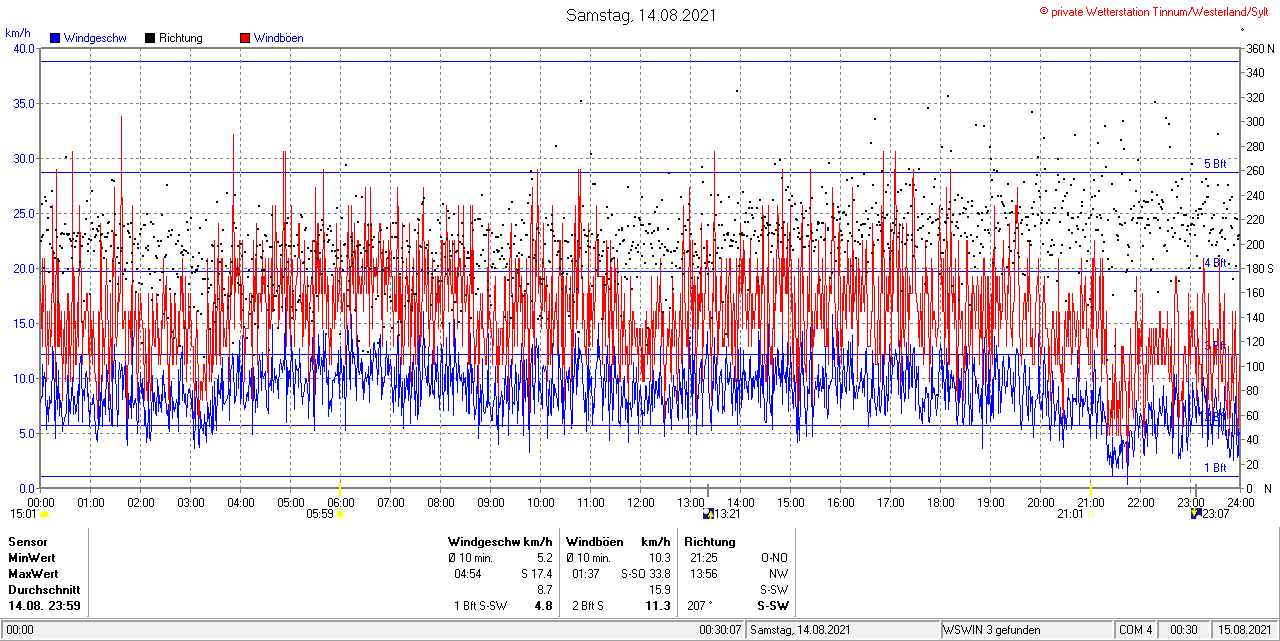Image resolution: width=1280 pixels, height=641 pixels.
Task: Click the 180 S direction axis label
Action: tap(1260, 268)
